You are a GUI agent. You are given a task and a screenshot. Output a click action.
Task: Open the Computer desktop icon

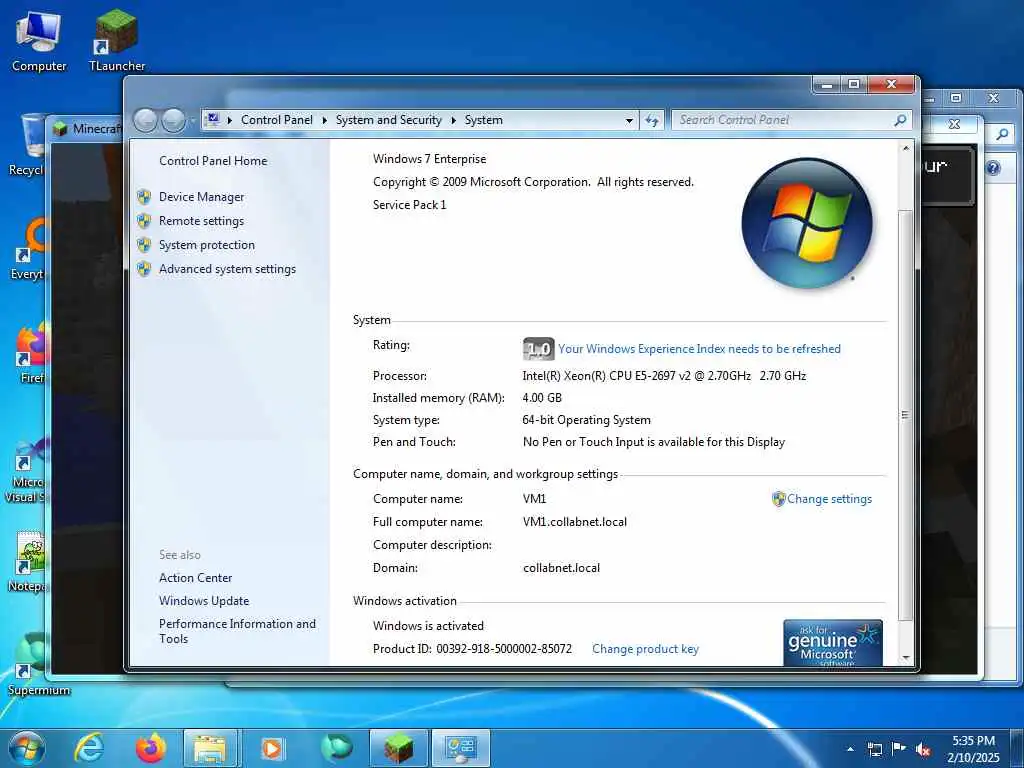pos(39,42)
